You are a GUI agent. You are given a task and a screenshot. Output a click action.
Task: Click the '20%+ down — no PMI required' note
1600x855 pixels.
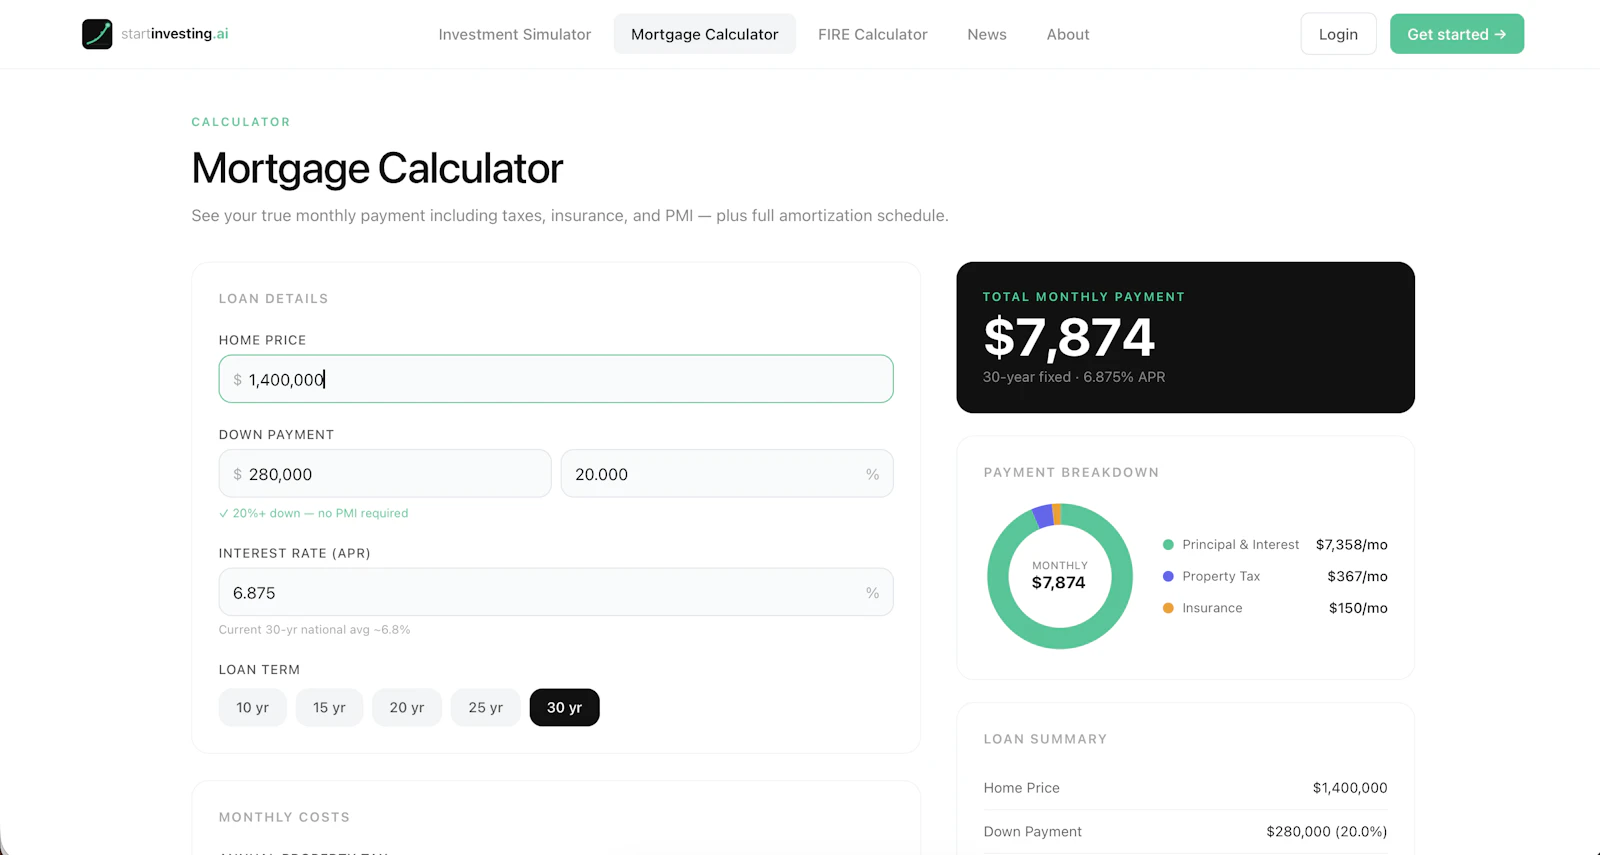tap(314, 513)
